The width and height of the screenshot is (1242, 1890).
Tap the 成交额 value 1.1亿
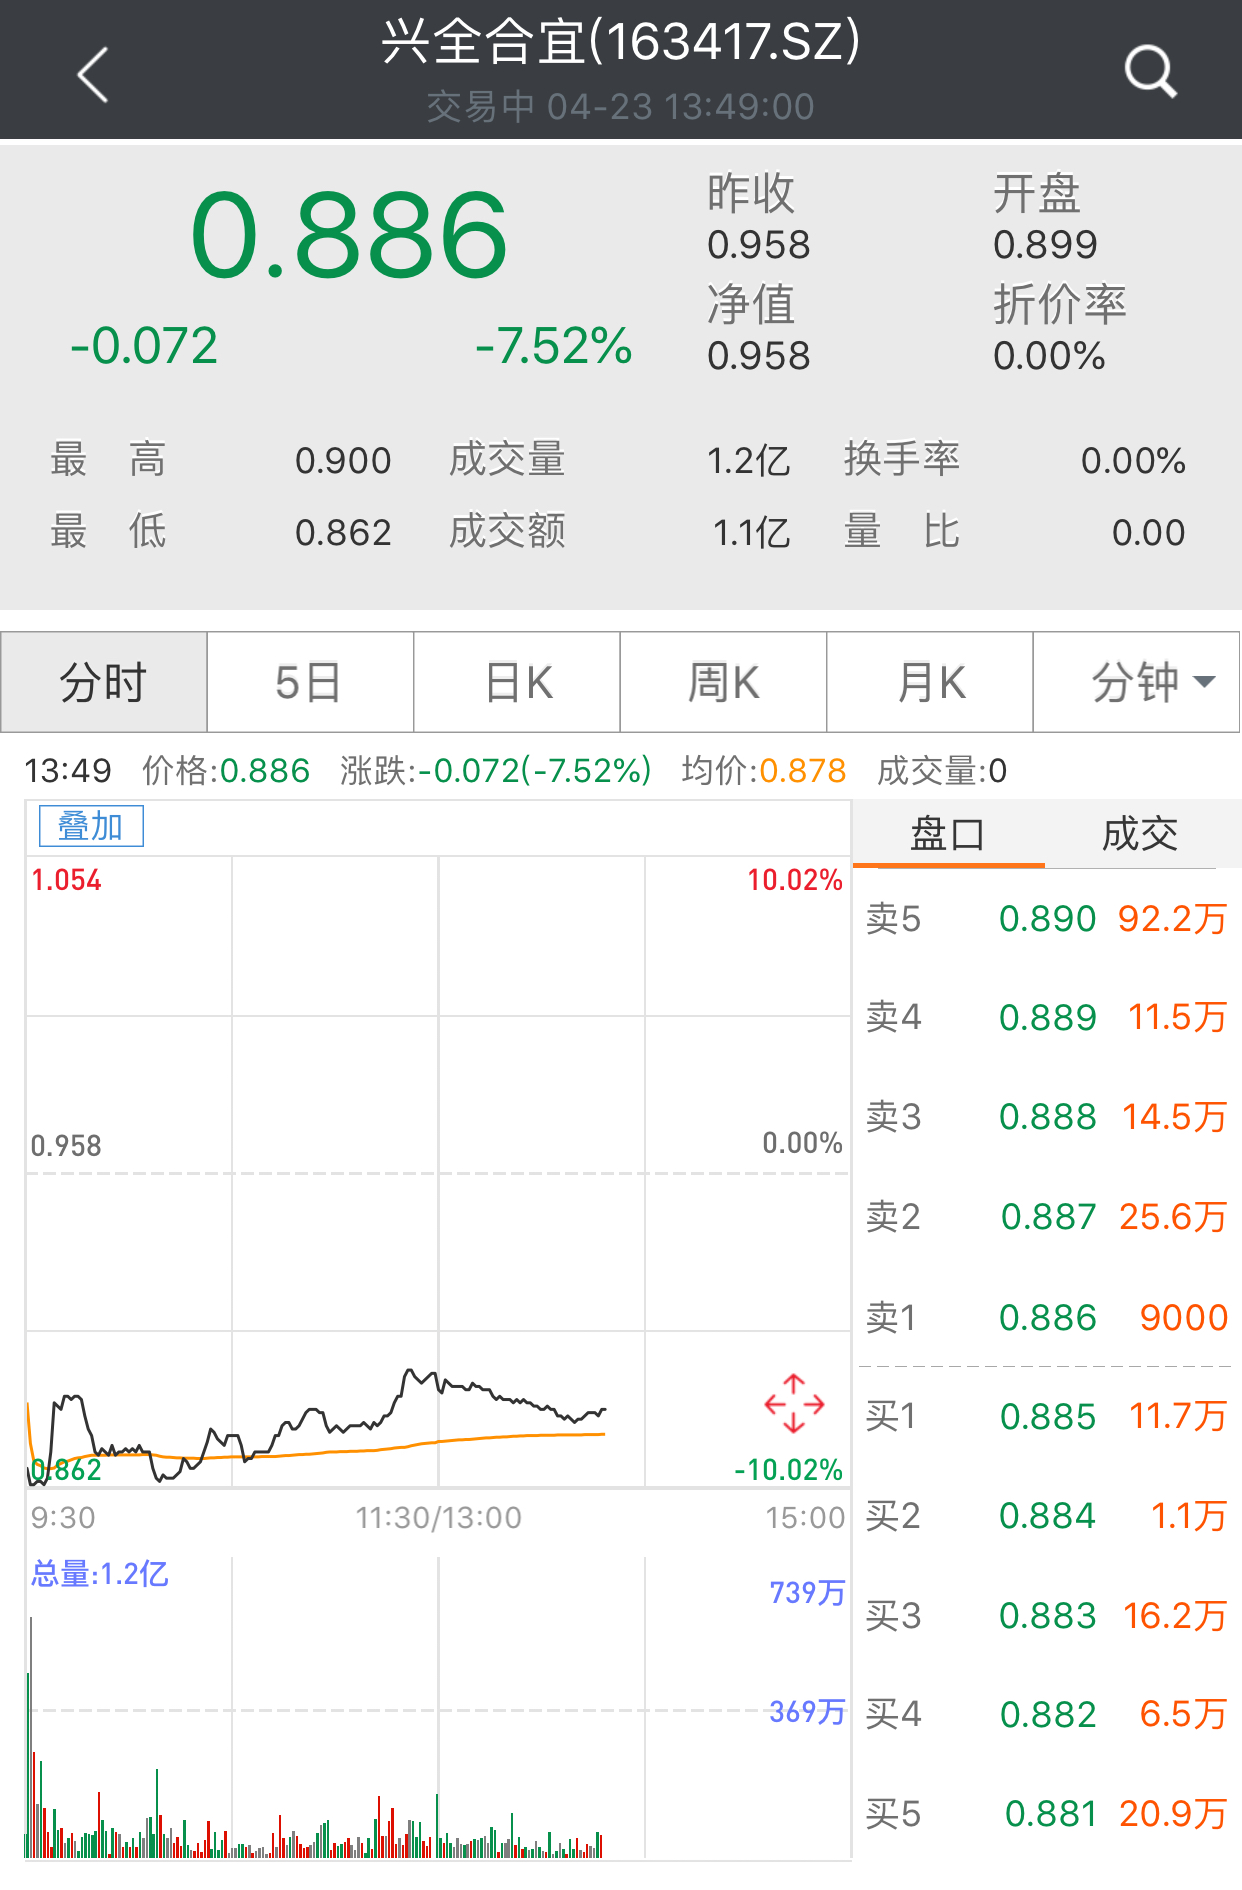pyautogui.click(x=751, y=532)
